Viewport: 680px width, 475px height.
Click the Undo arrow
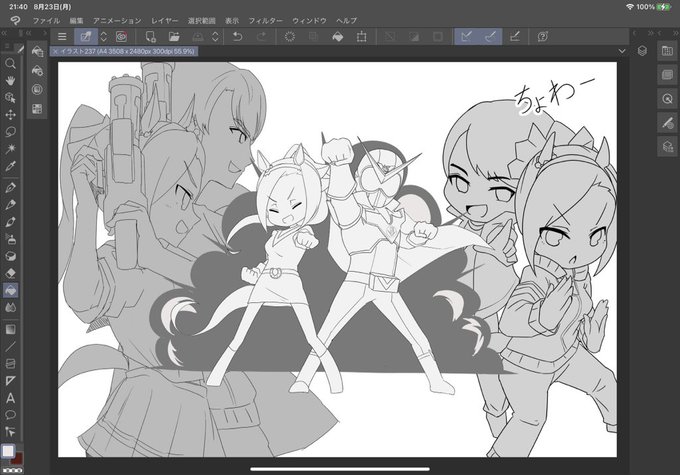[237, 37]
